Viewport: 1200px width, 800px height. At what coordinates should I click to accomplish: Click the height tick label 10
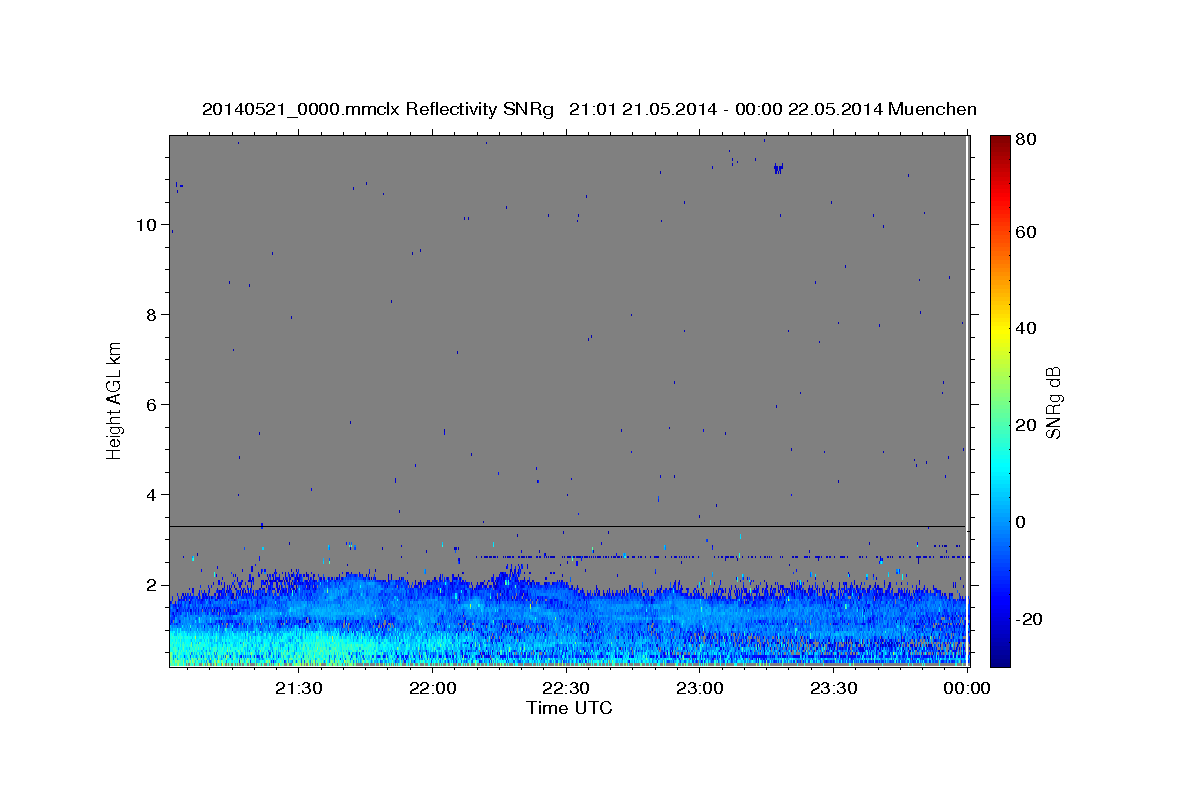(x=147, y=225)
